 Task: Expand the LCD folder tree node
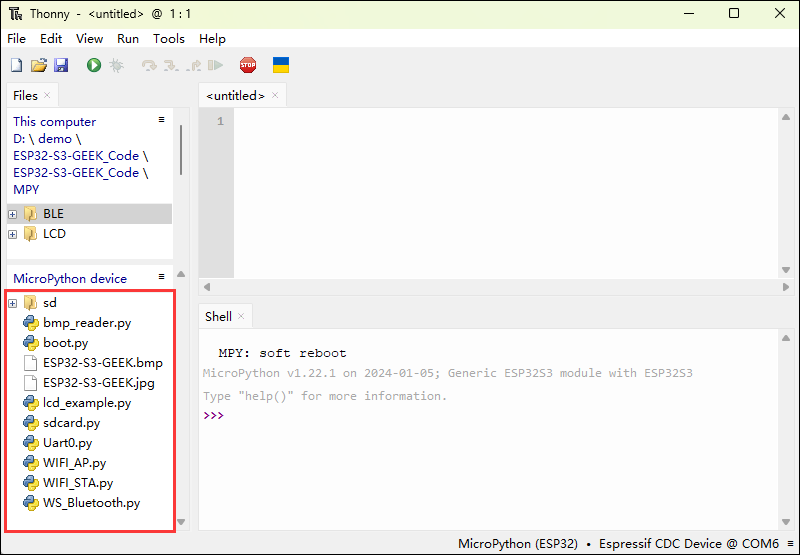13,234
